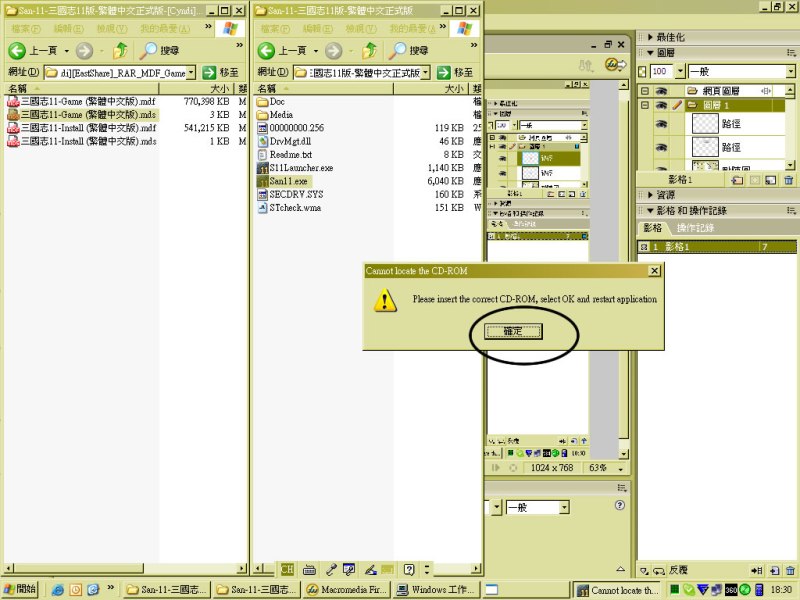Select 三國志11-Game (繁體中文版).mdf file
Viewport: 800px width, 600px height.
tap(81, 102)
